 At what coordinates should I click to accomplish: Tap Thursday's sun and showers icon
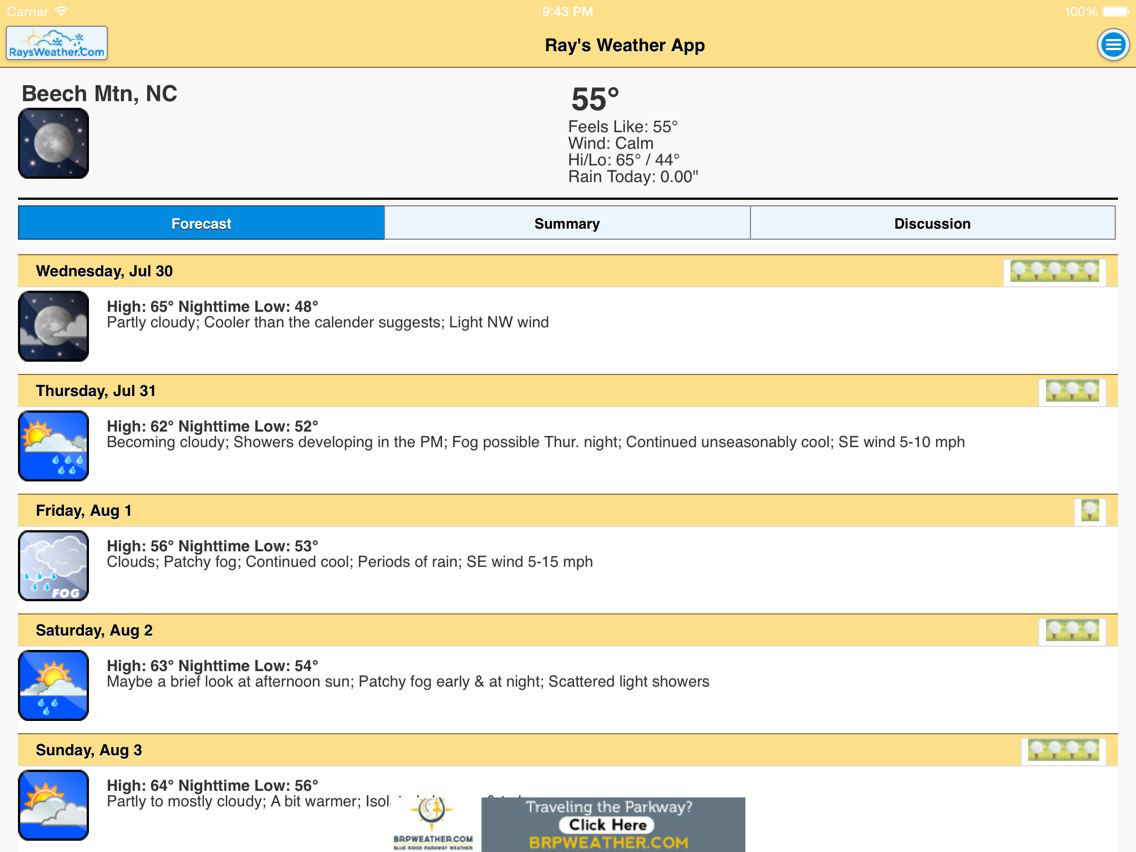coord(54,446)
